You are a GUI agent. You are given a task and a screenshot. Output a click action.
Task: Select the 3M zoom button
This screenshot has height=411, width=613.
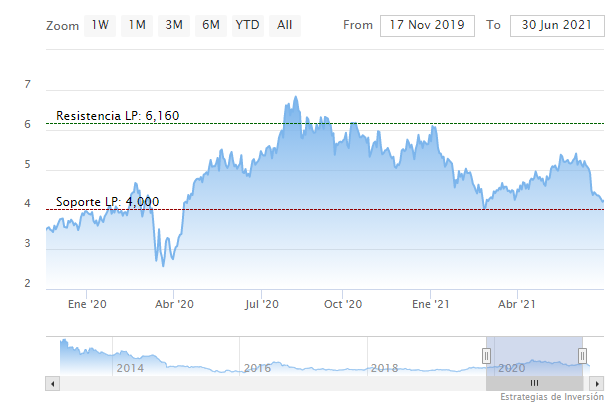point(174,25)
